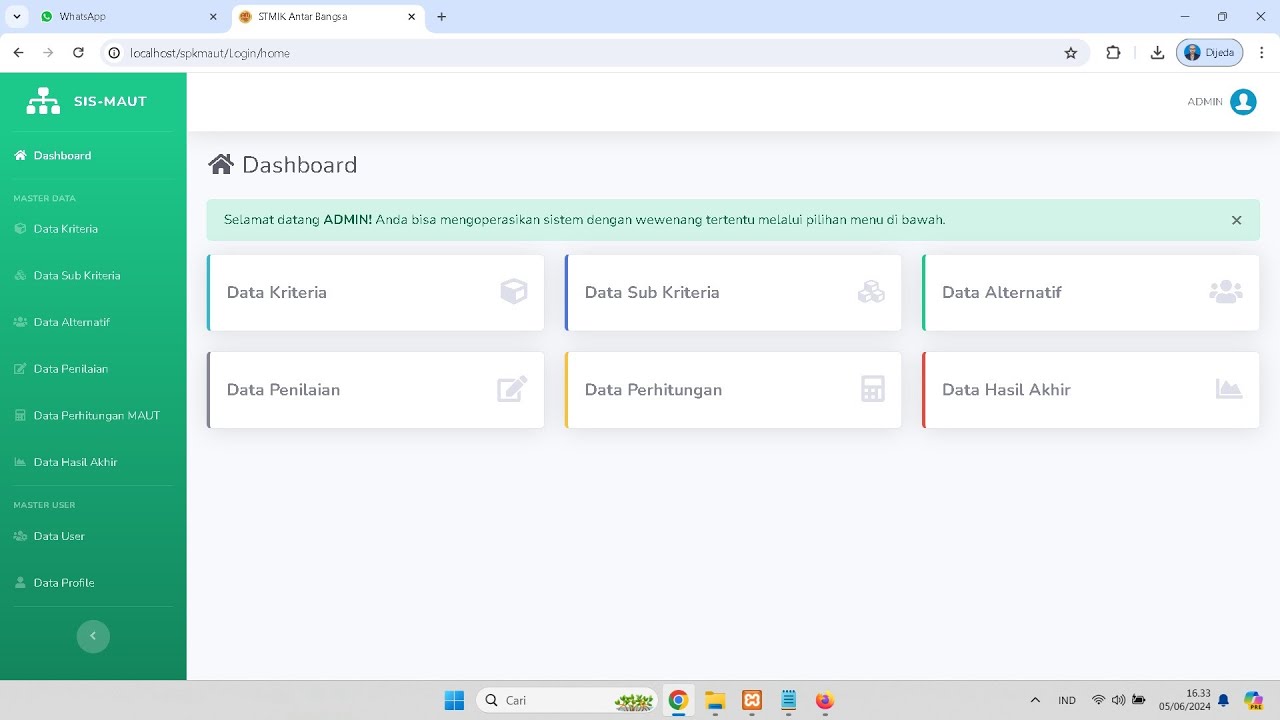The image size is (1280, 720).
Task: Dismiss the welcome alert banner
Action: tap(1236, 220)
